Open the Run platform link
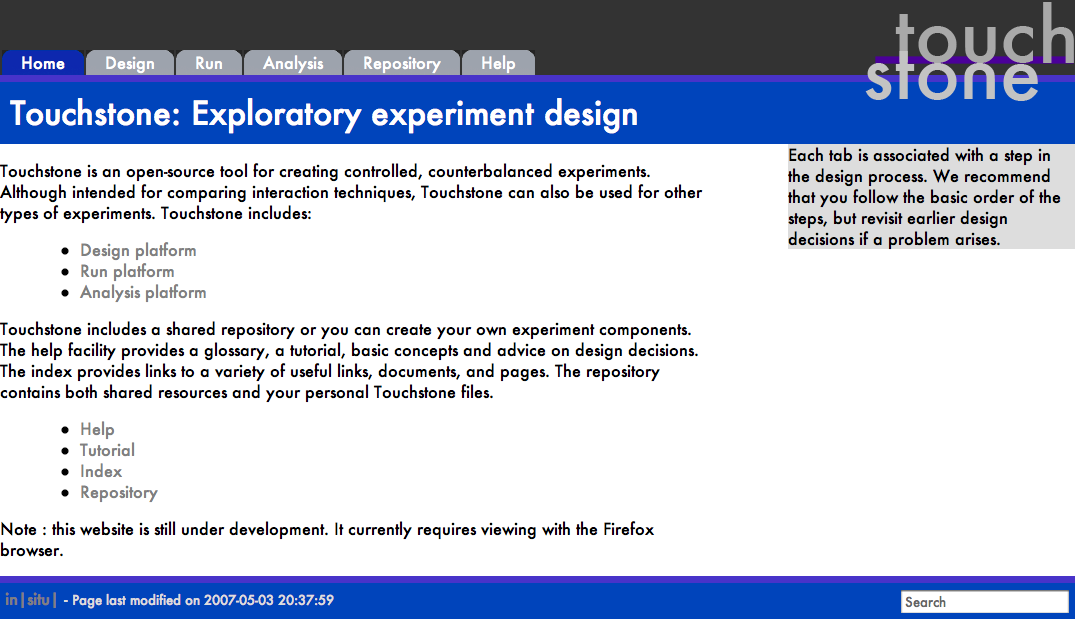The width and height of the screenshot is (1075, 619). (127, 271)
